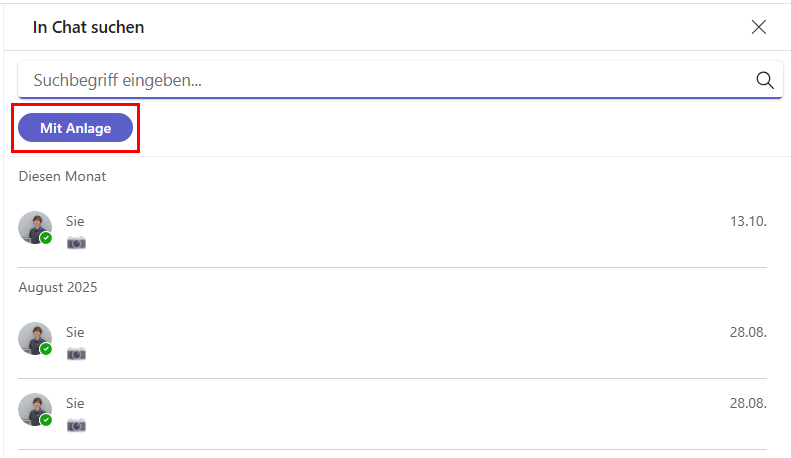Open the avatar of the last August message
The width and height of the screenshot is (791, 458).
point(34,409)
